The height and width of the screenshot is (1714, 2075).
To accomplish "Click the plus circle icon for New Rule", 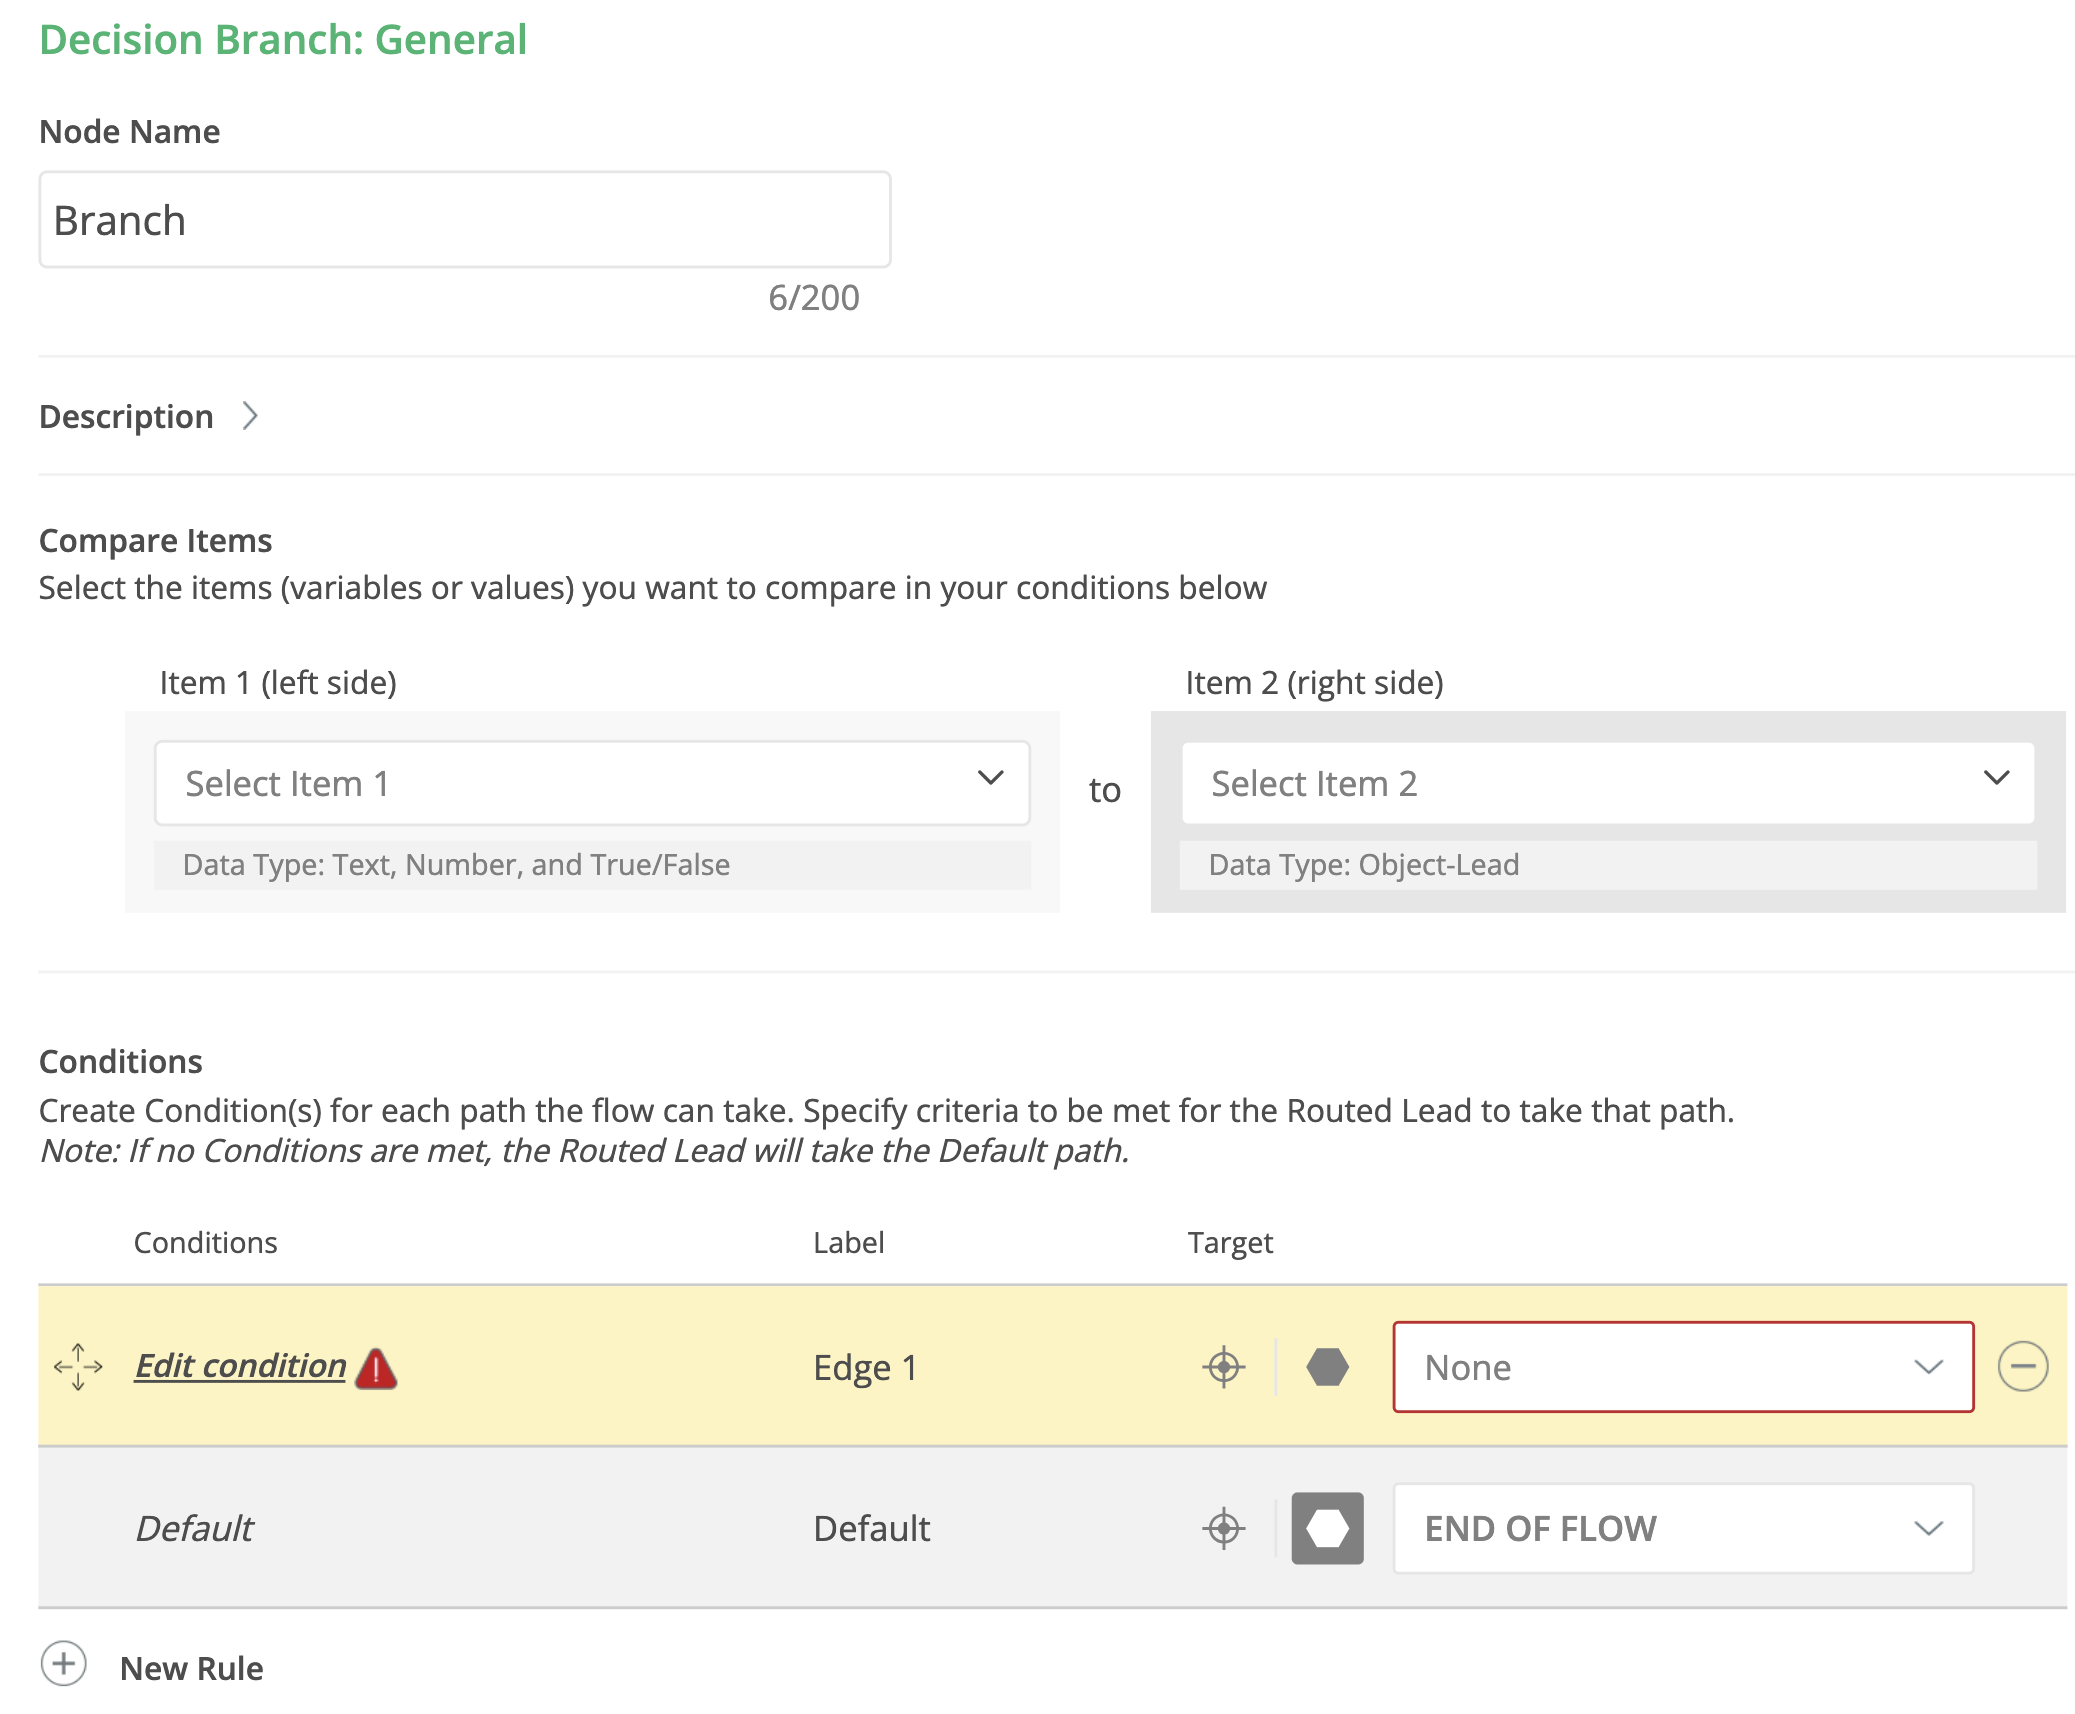I will pyautogui.click(x=64, y=1665).
